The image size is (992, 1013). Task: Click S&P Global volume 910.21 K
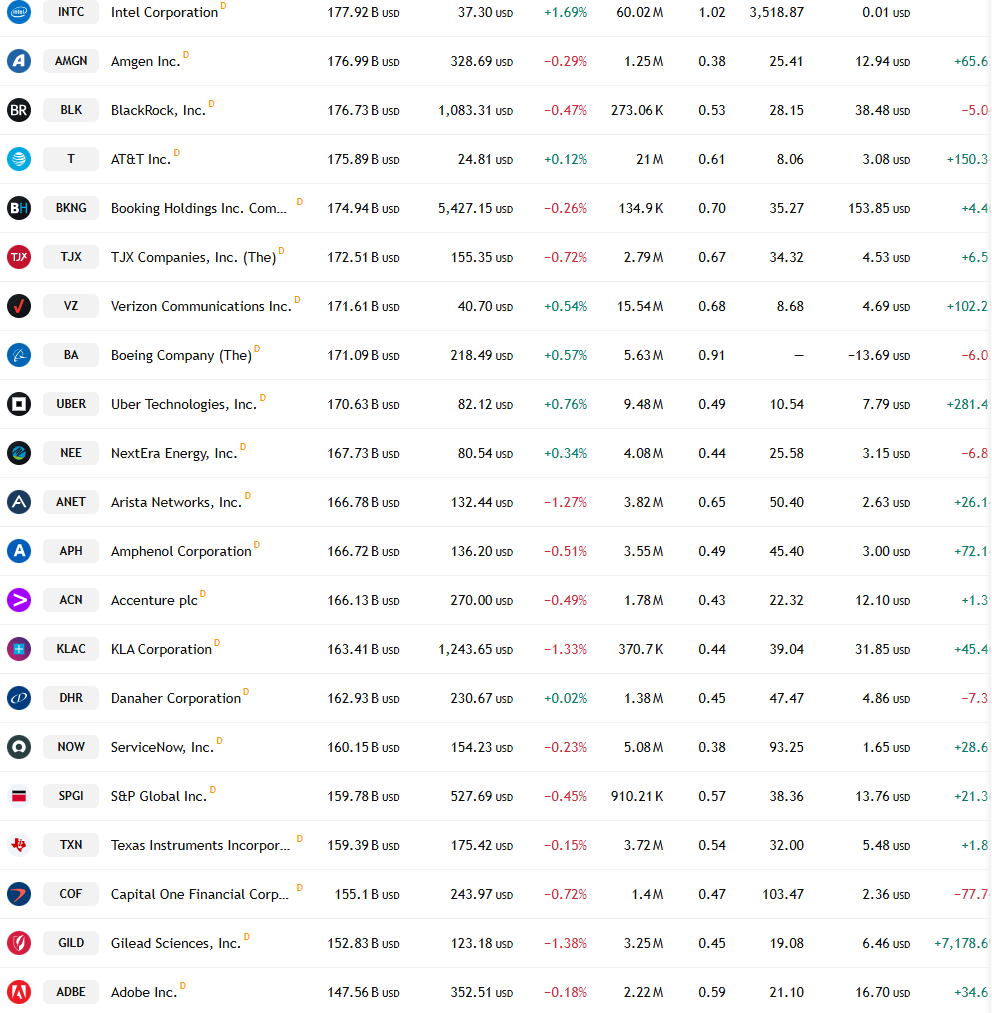click(637, 796)
